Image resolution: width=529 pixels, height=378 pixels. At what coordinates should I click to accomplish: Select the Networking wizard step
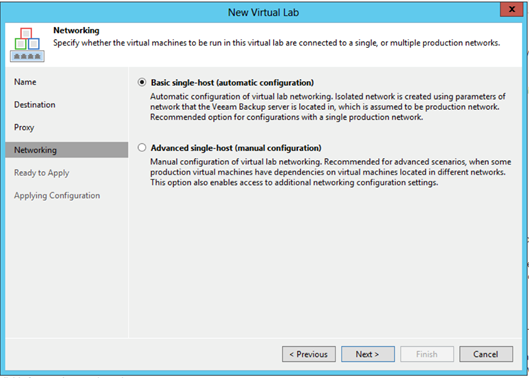click(66, 150)
